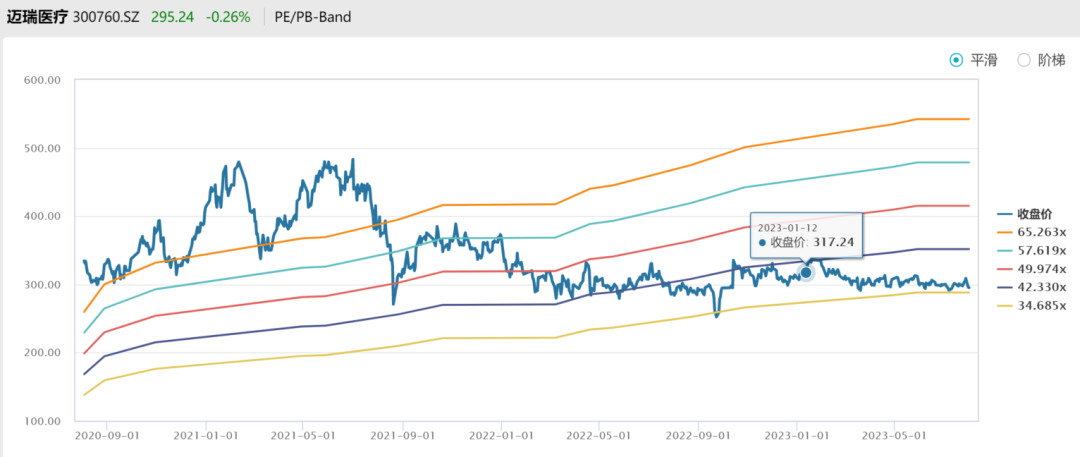
Task: Click the 2022-01-01 x-axis date label
Action: 500,436
